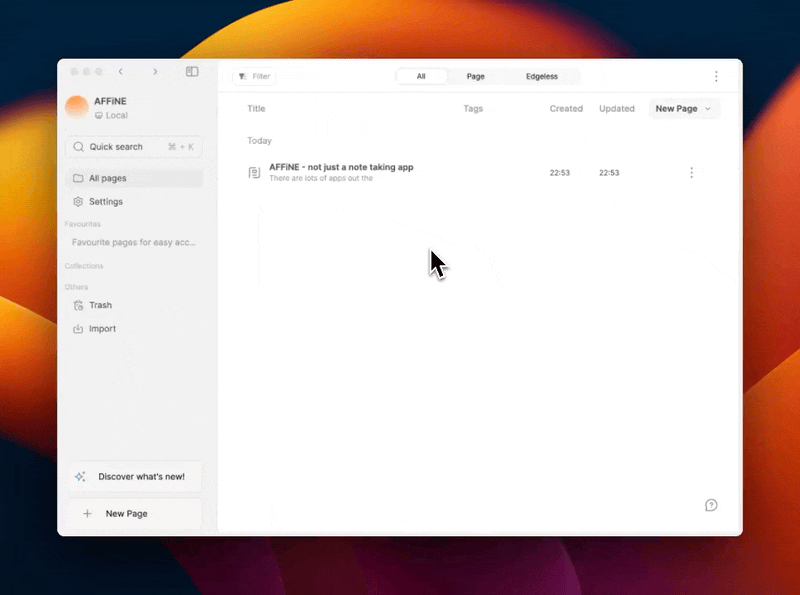Open the AFFiNE note row's more menu

691,172
